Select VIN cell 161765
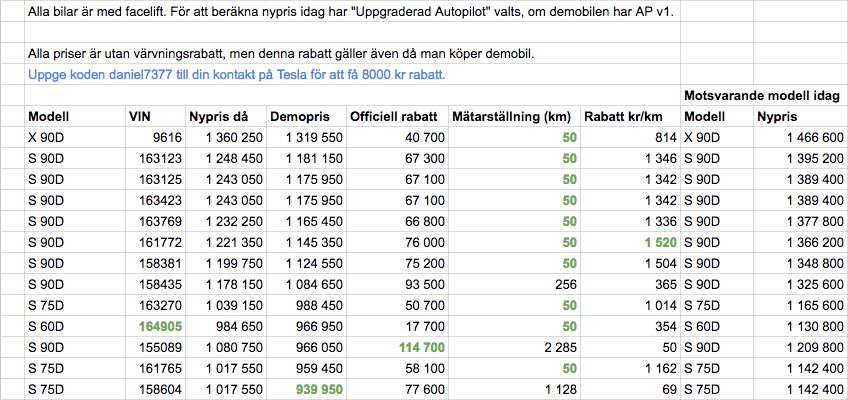The height and width of the screenshot is (400, 848). click(x=155, y=368)
